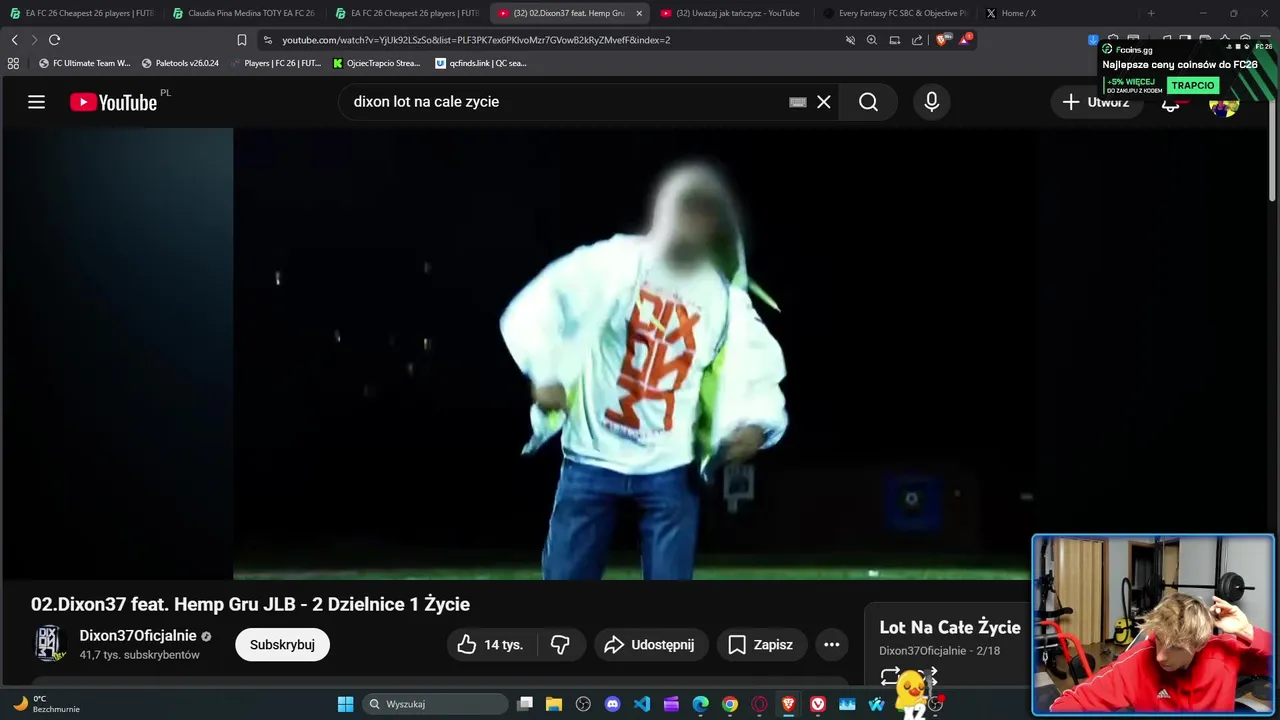Open the weather widget 0°C Bezchmurnie
Image resolution: width=1280 pixels, height=720 pixels.
tap(46, 704)
